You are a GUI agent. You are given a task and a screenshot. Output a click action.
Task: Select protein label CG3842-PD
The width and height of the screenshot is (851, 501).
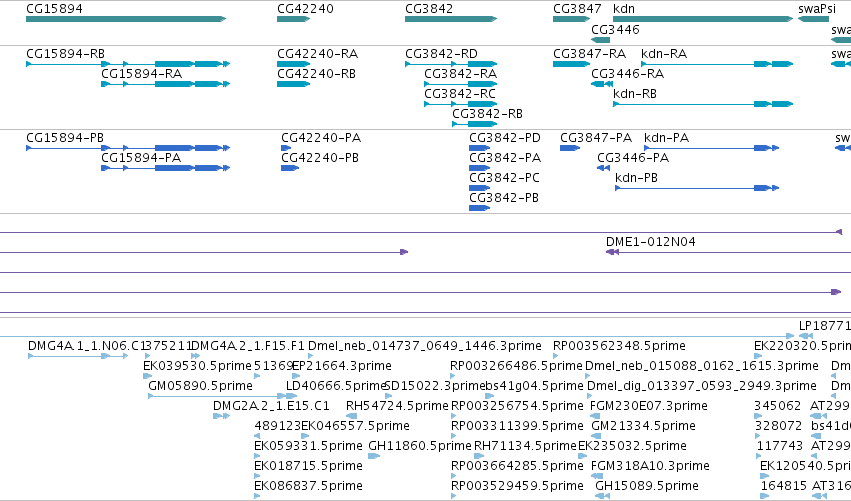point(505,138)
